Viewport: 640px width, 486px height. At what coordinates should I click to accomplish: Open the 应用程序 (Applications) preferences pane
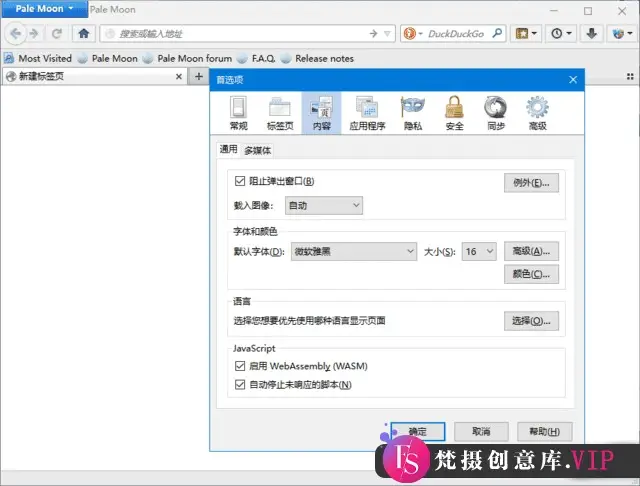click(x=367, y=113)
